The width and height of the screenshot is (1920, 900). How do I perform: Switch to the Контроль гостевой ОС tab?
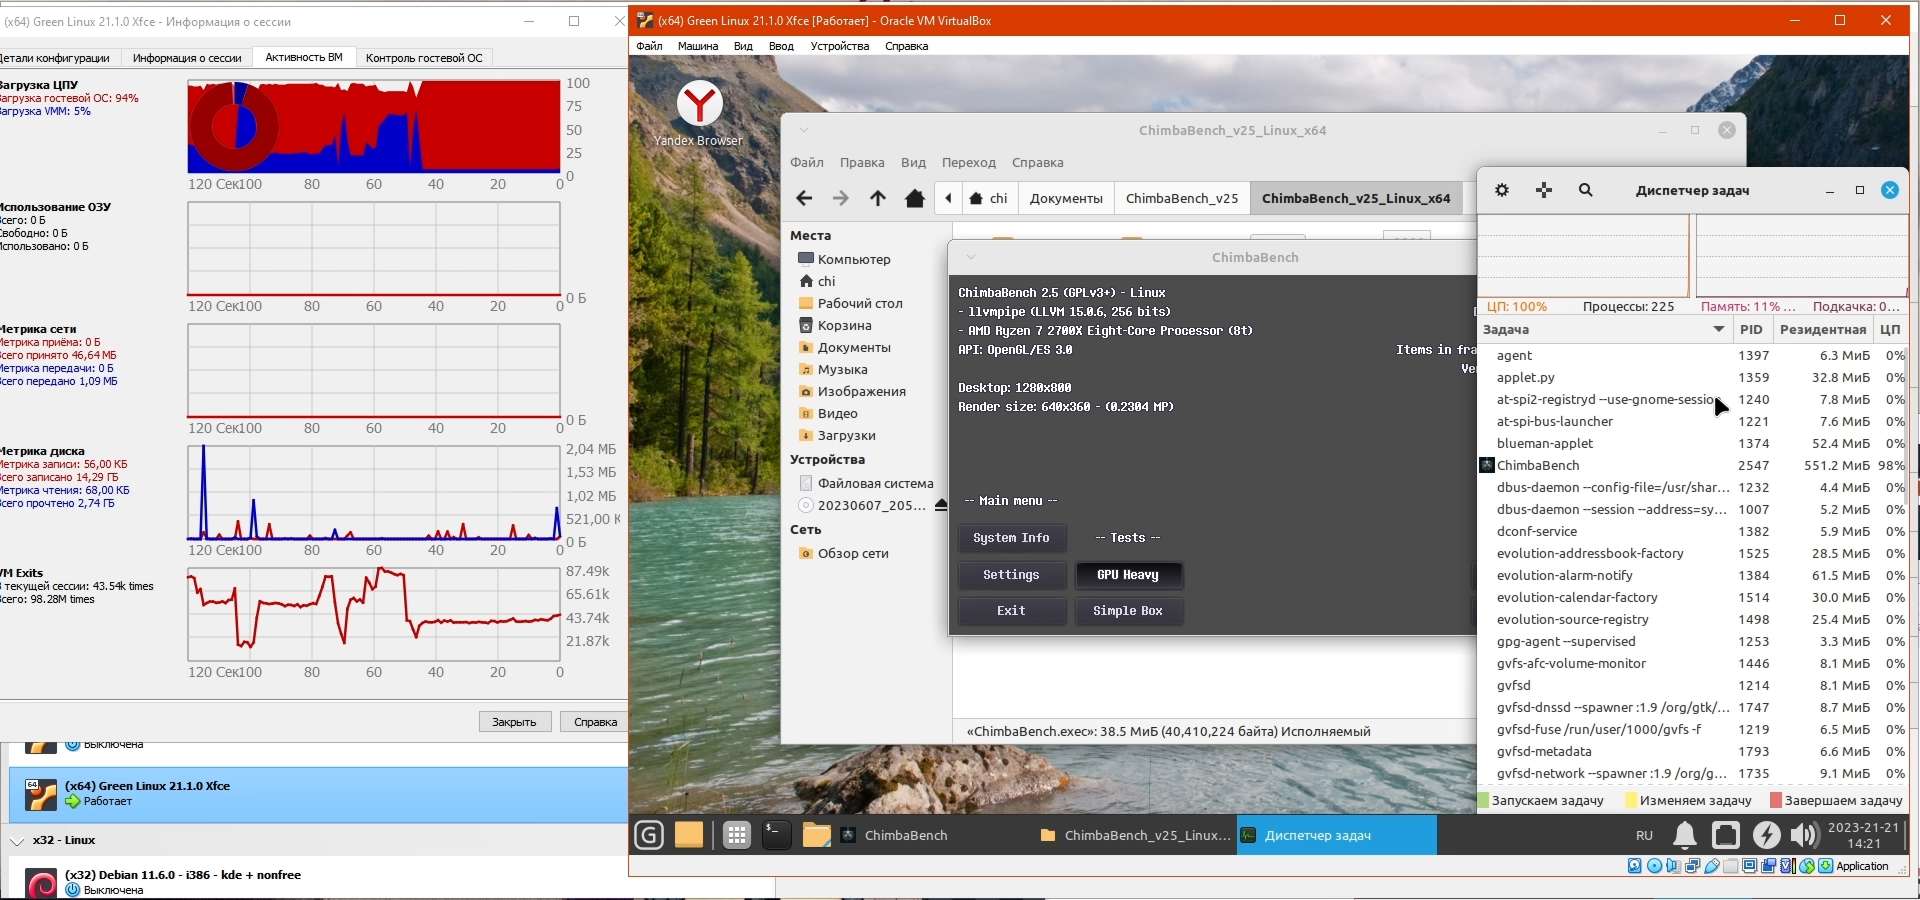(x=424, y=58)
